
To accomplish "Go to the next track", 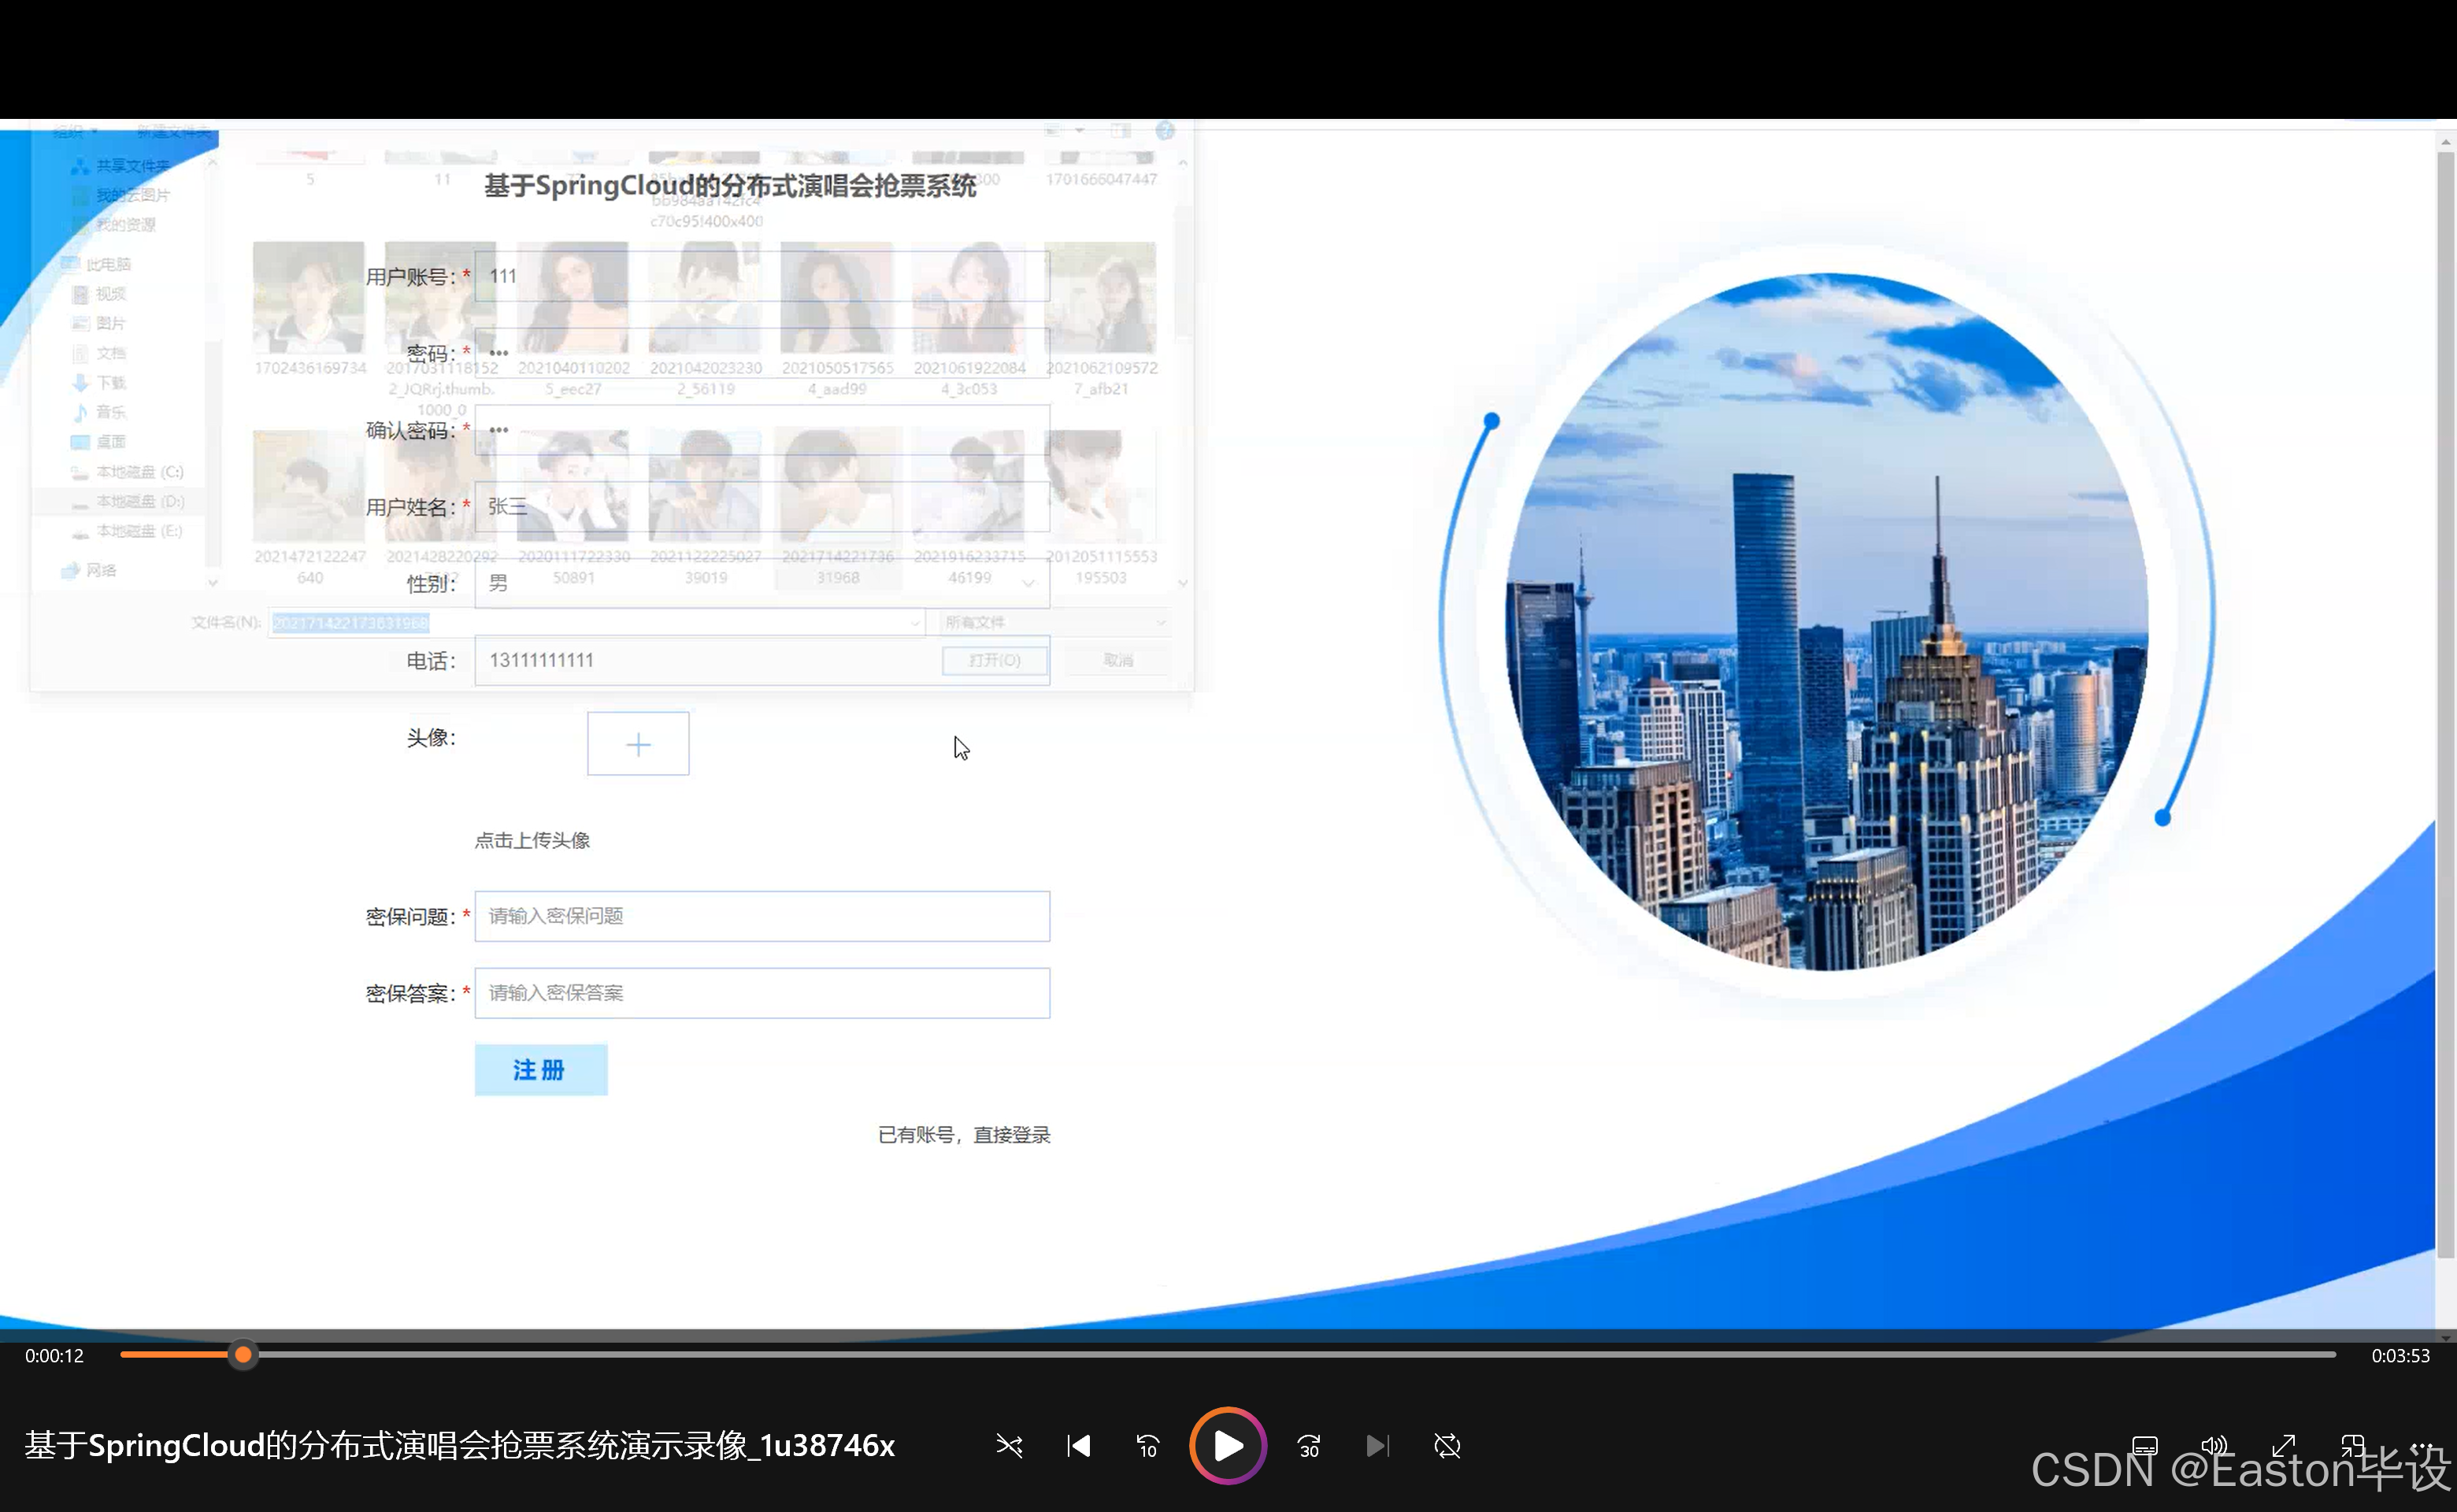I will 1378,1447.
